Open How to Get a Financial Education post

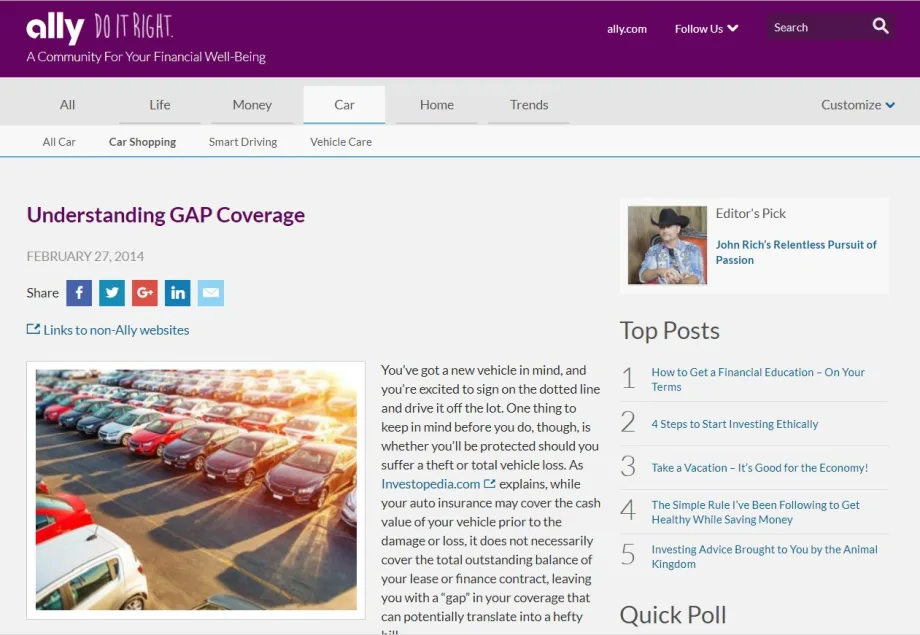pos(757,380)
